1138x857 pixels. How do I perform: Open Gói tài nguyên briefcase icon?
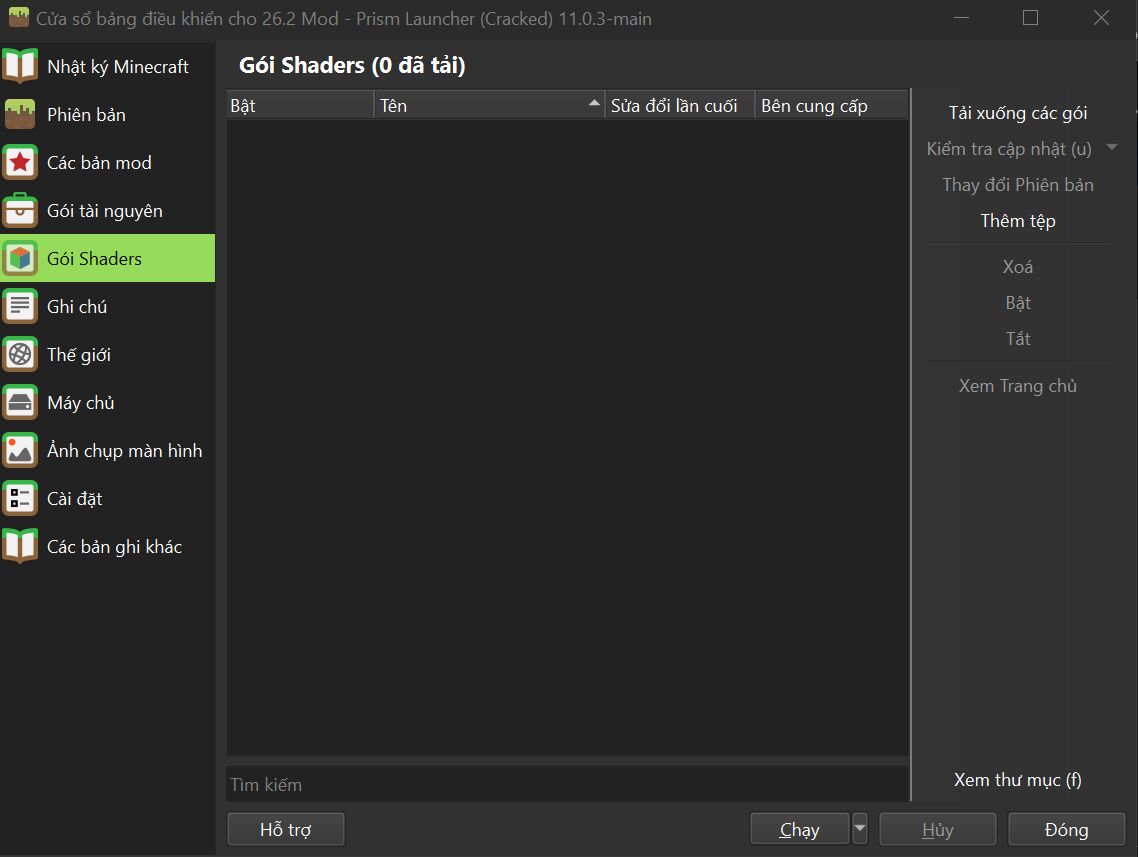point(20,210)
